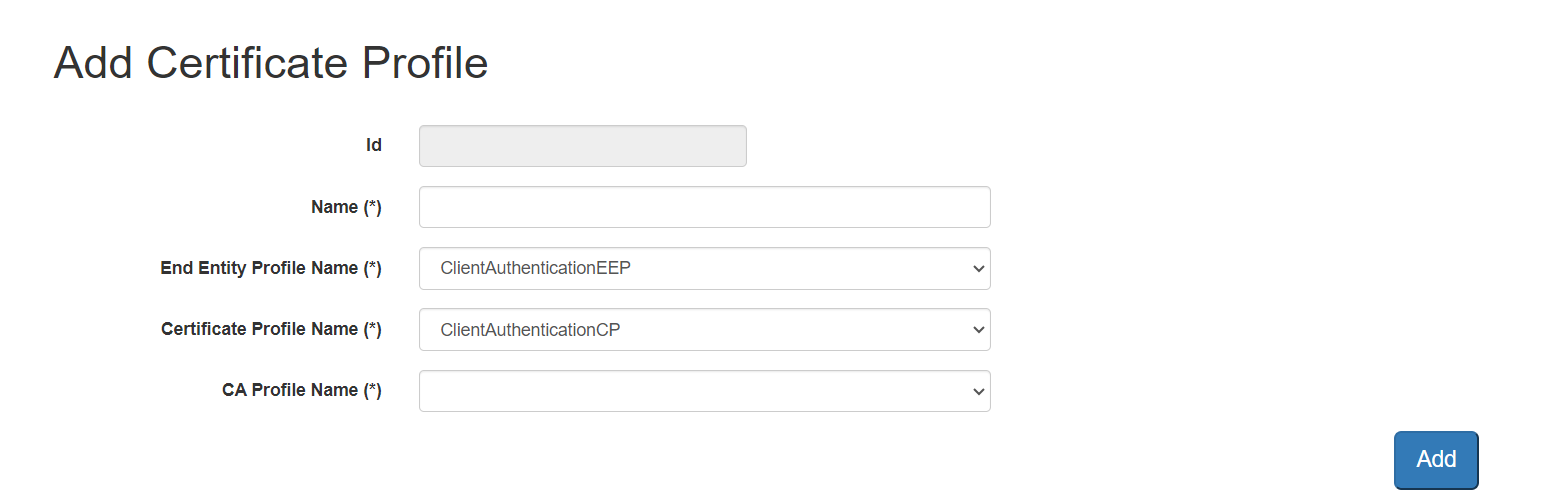Click the selected ClientAuthenticationCP value text

pos(530,329)
